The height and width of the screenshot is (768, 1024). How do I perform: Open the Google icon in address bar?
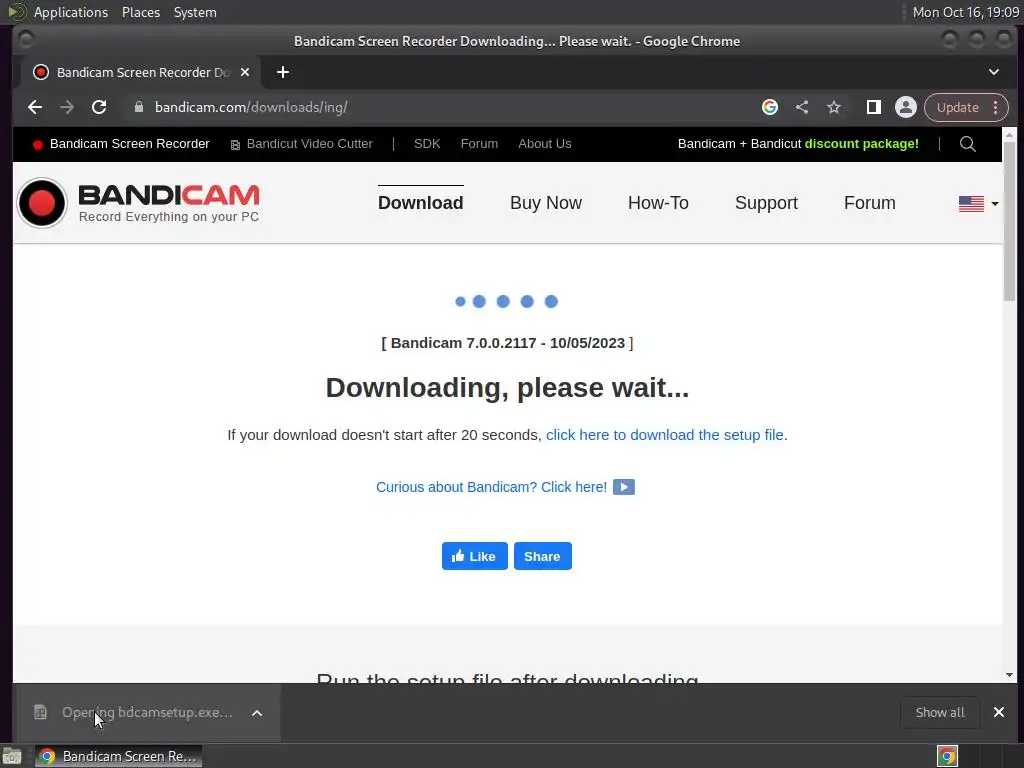pos(770,107)
